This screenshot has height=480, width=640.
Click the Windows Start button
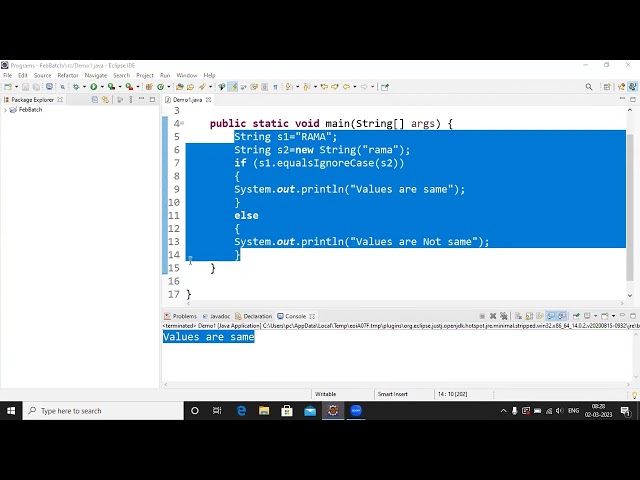[x=12, y=410]
